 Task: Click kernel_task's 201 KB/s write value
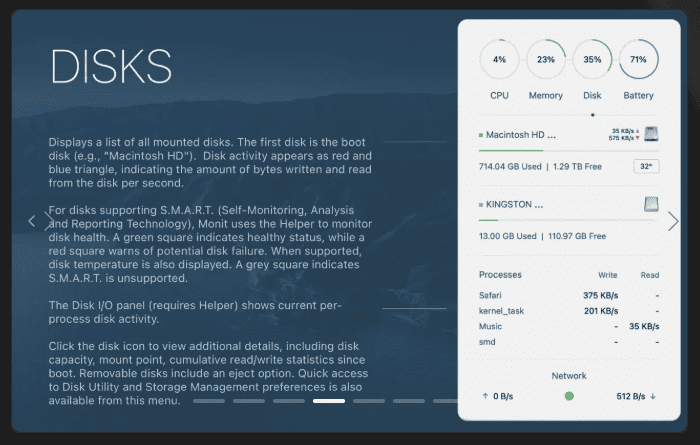[601, 311]
